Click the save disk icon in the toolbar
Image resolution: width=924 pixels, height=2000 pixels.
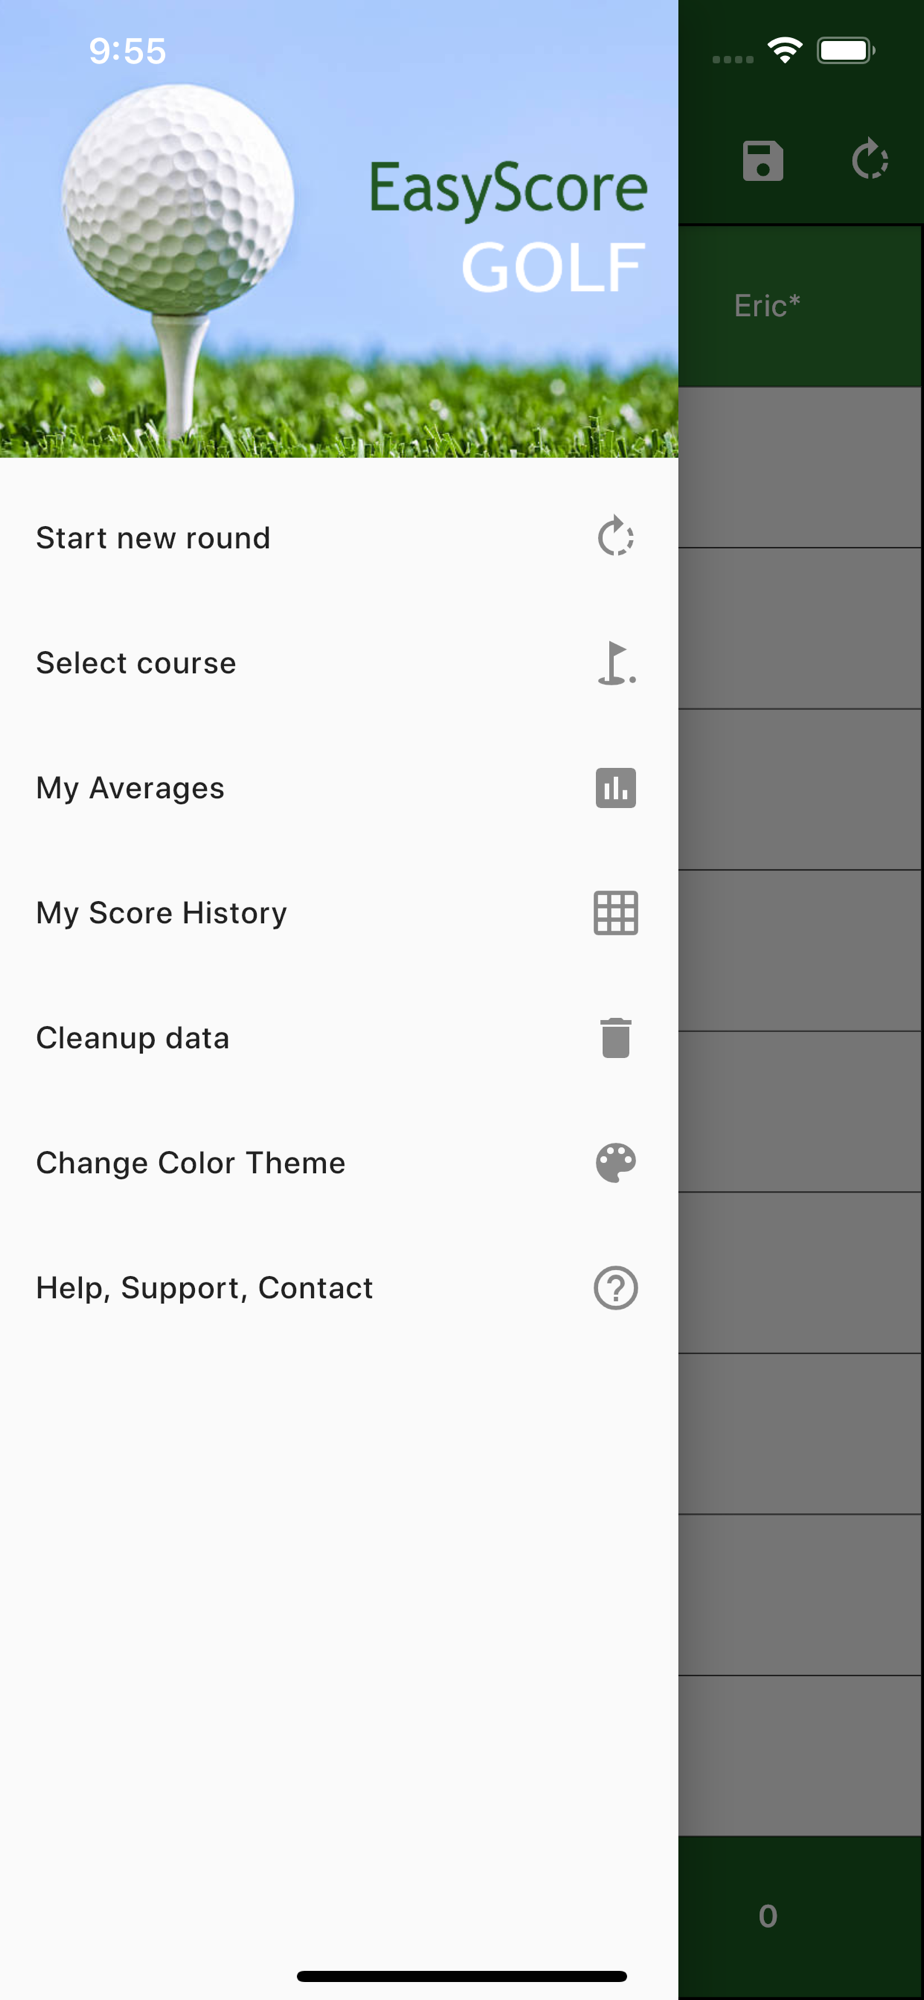763,161
